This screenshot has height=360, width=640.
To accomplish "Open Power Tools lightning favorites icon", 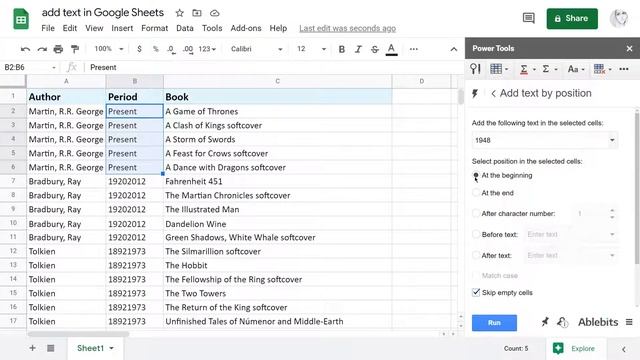I will coord(475,93).
